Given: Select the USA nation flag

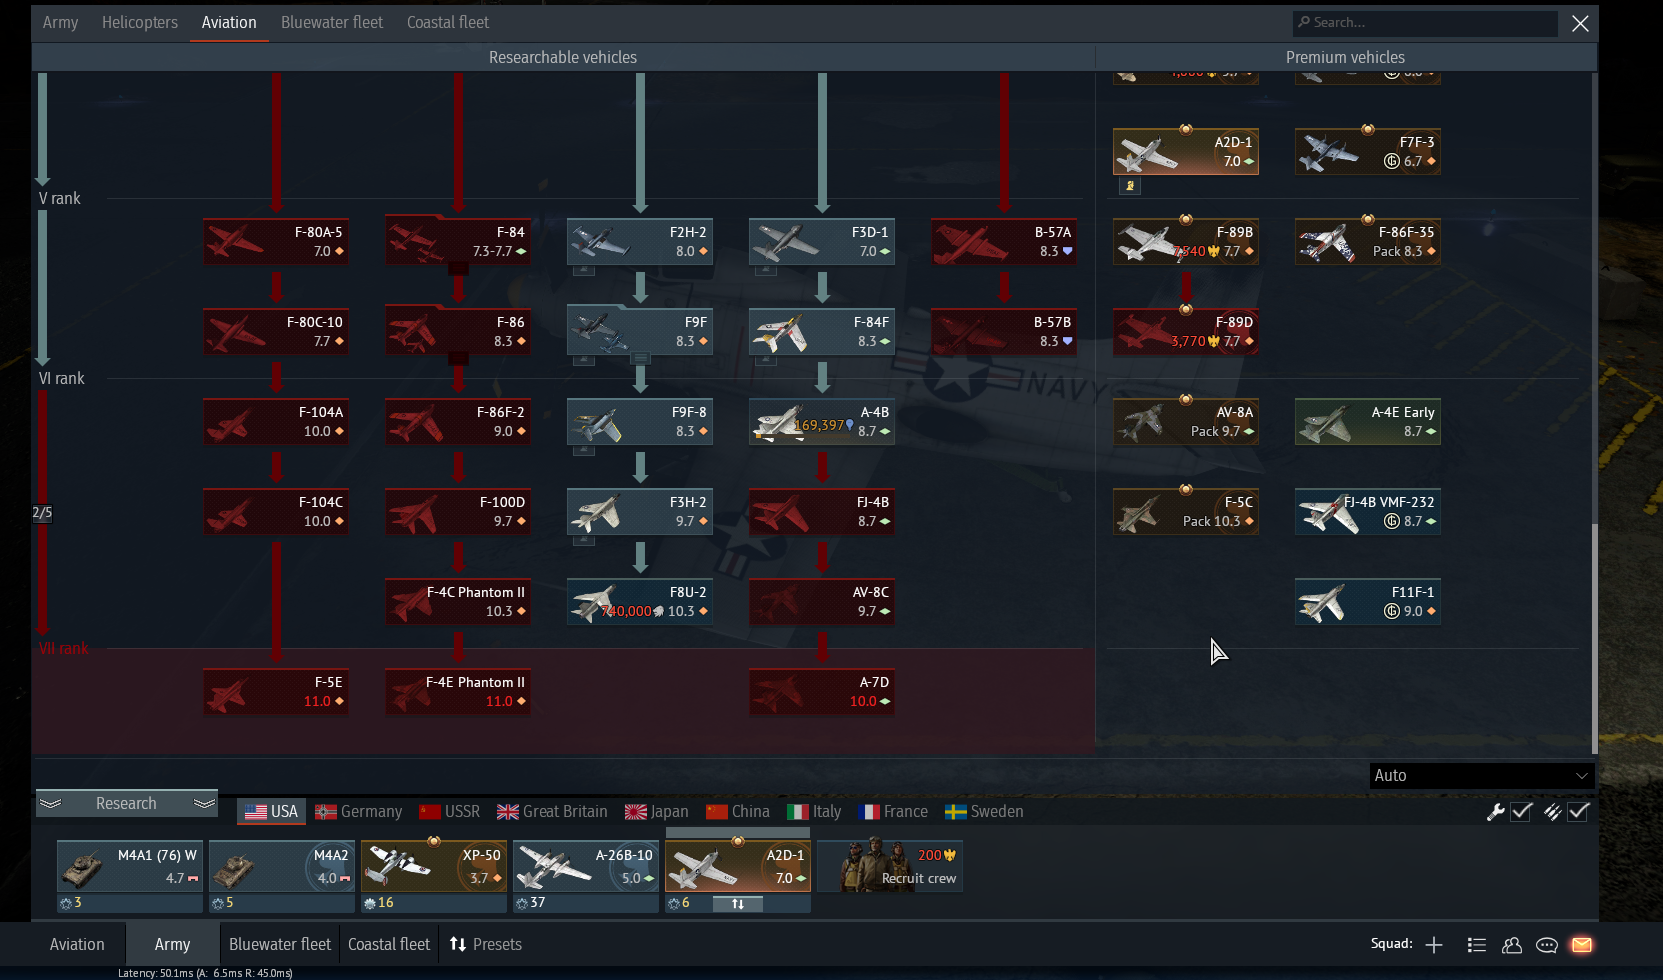Looking at the screenshot, I should click(x=272, y=812).
